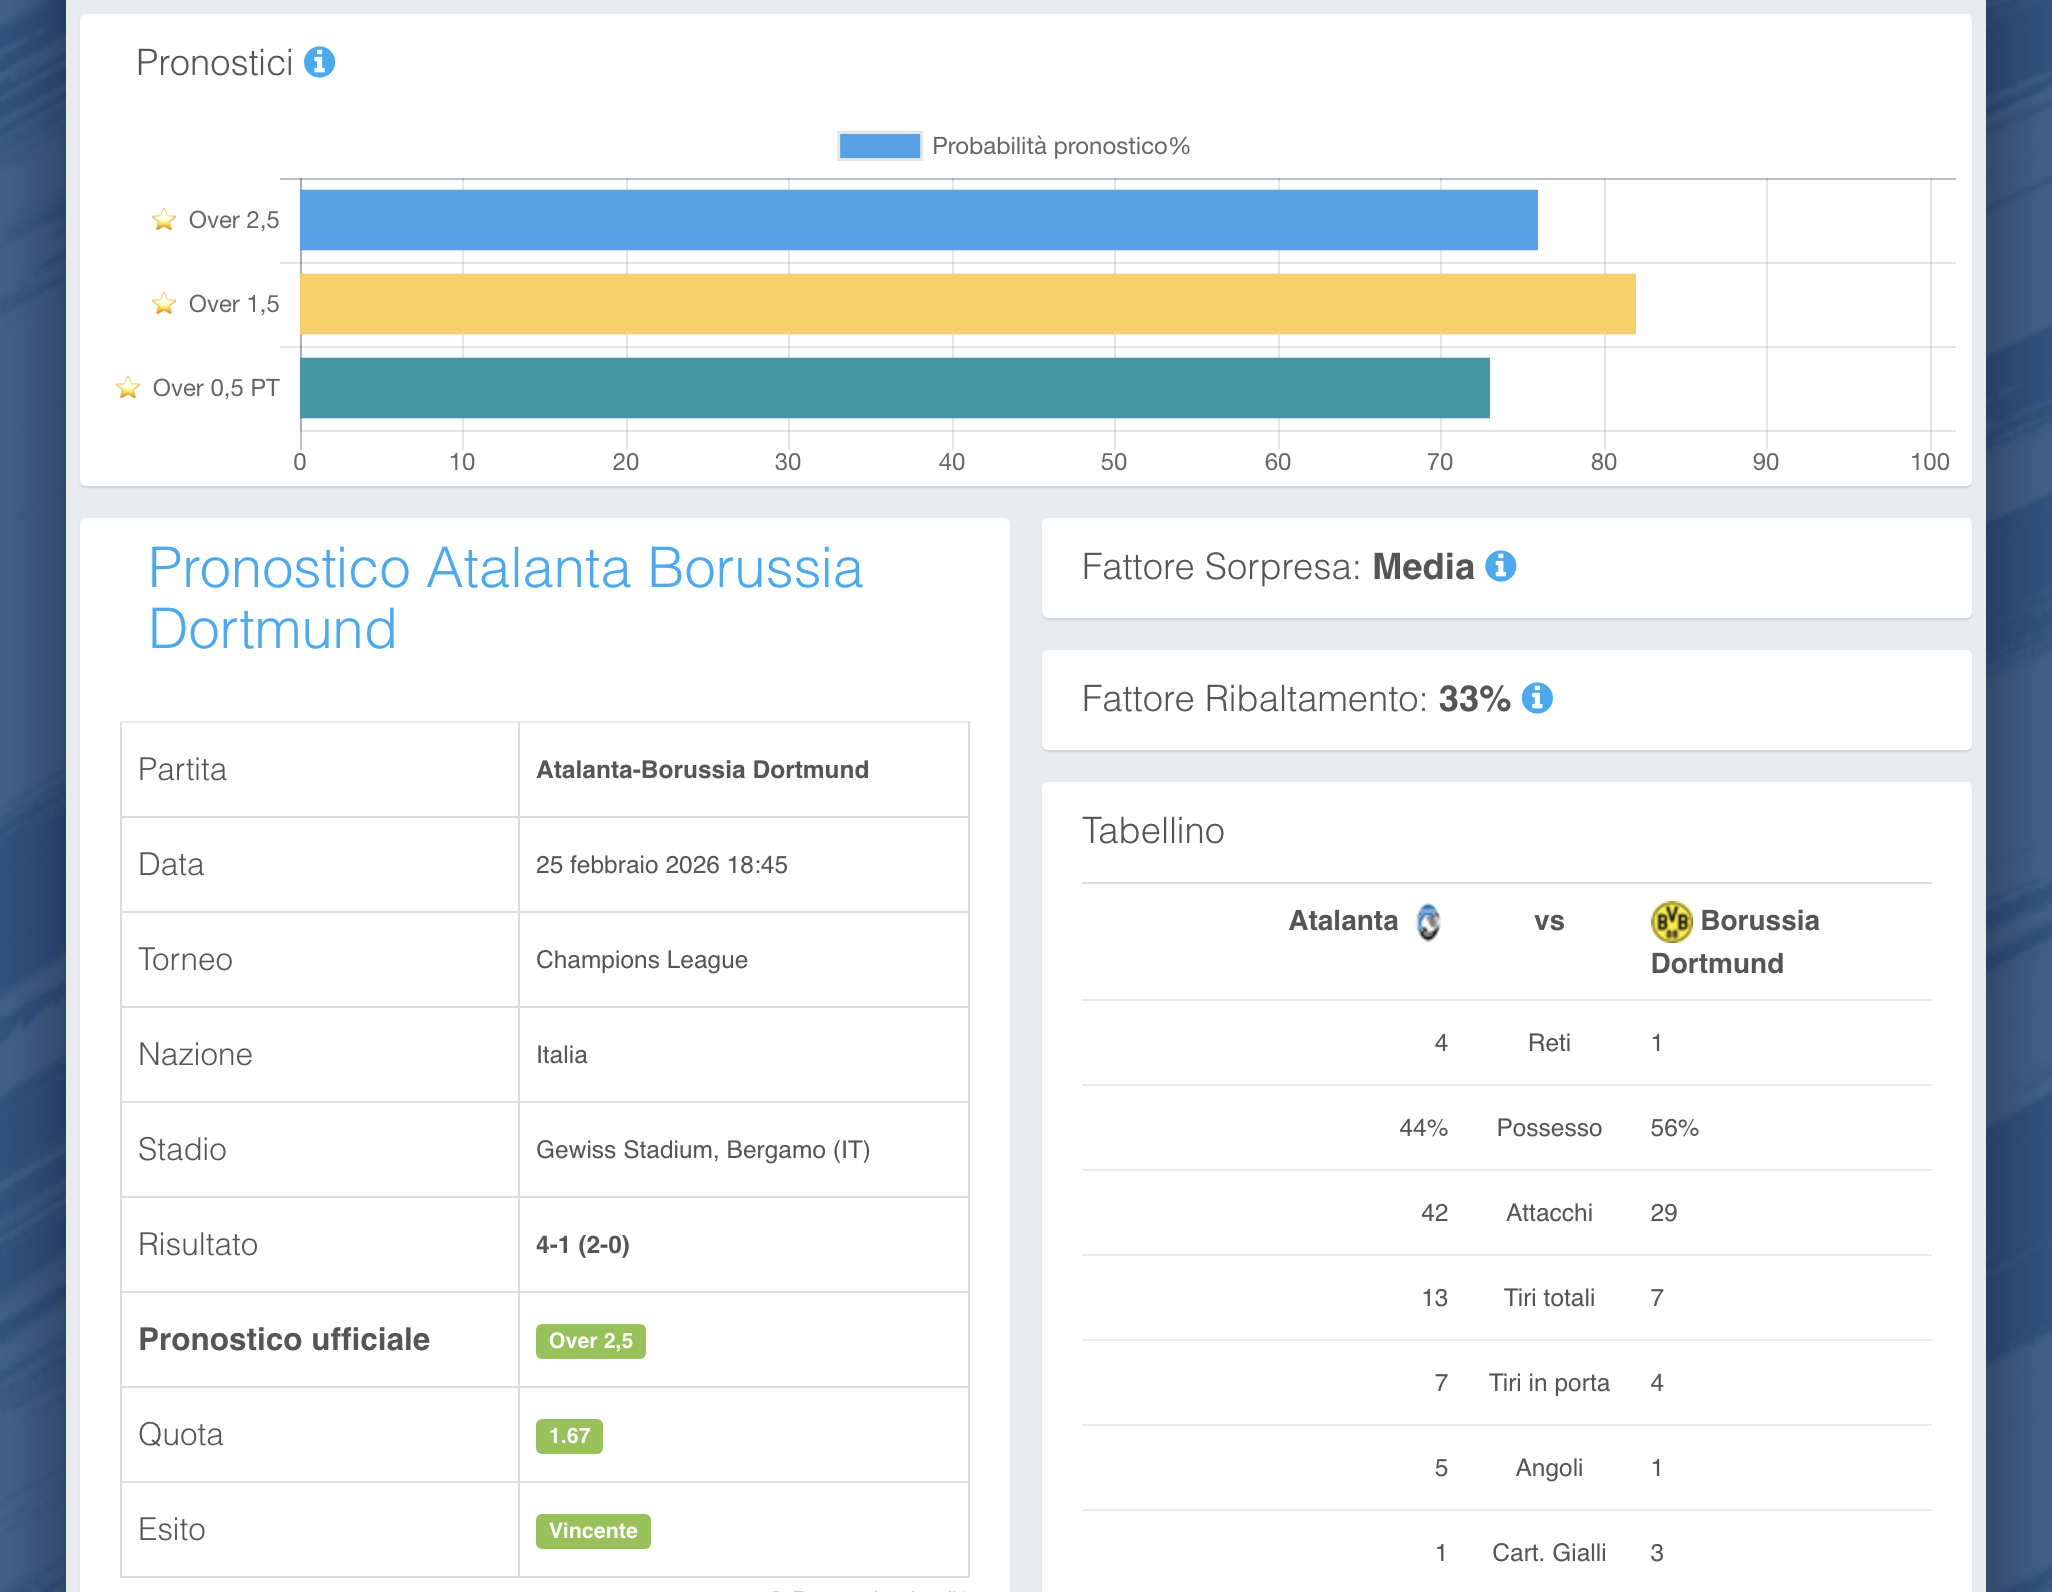2052x1592 pixels.
Task: Toggle the Probabilità pronostico% legend swatch
Action: click(879, 146)
